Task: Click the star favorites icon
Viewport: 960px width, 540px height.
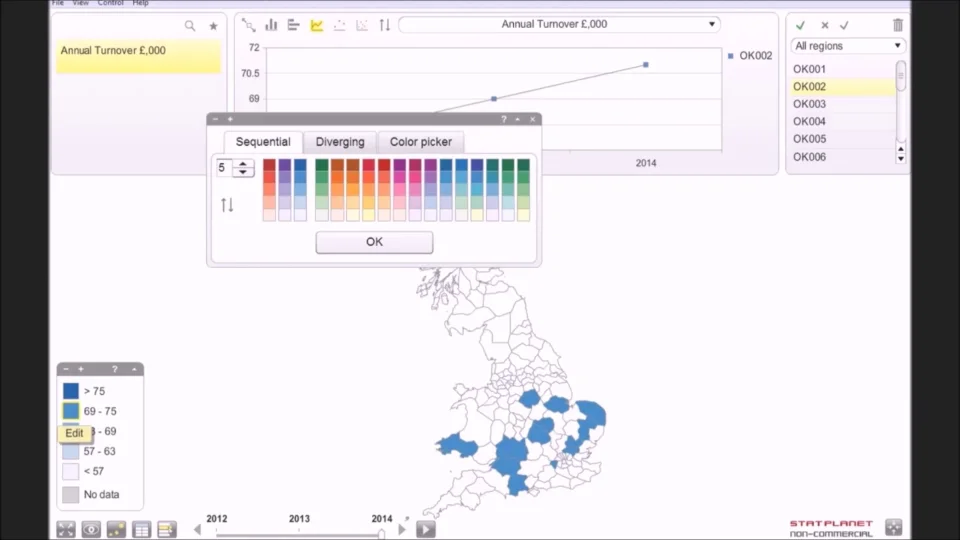Action: point(213,26)
